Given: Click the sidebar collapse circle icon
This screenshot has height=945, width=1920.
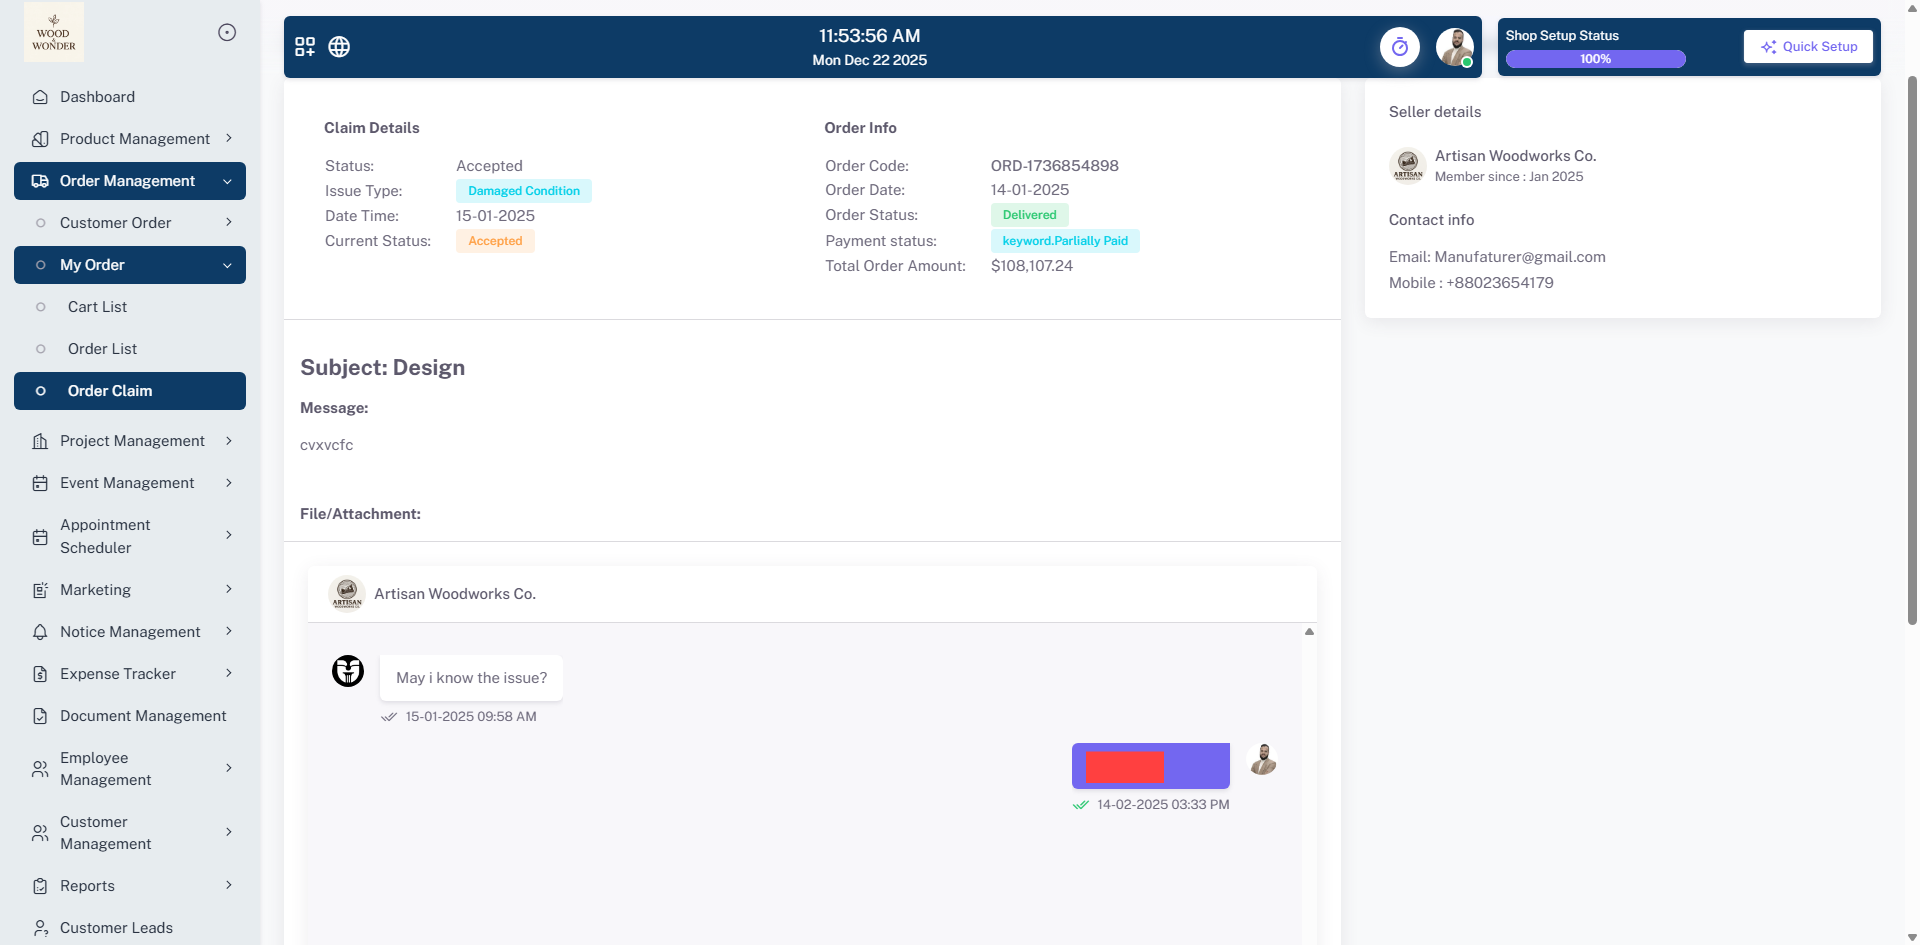Looking at the screenshot, I should tap(227, 33).
